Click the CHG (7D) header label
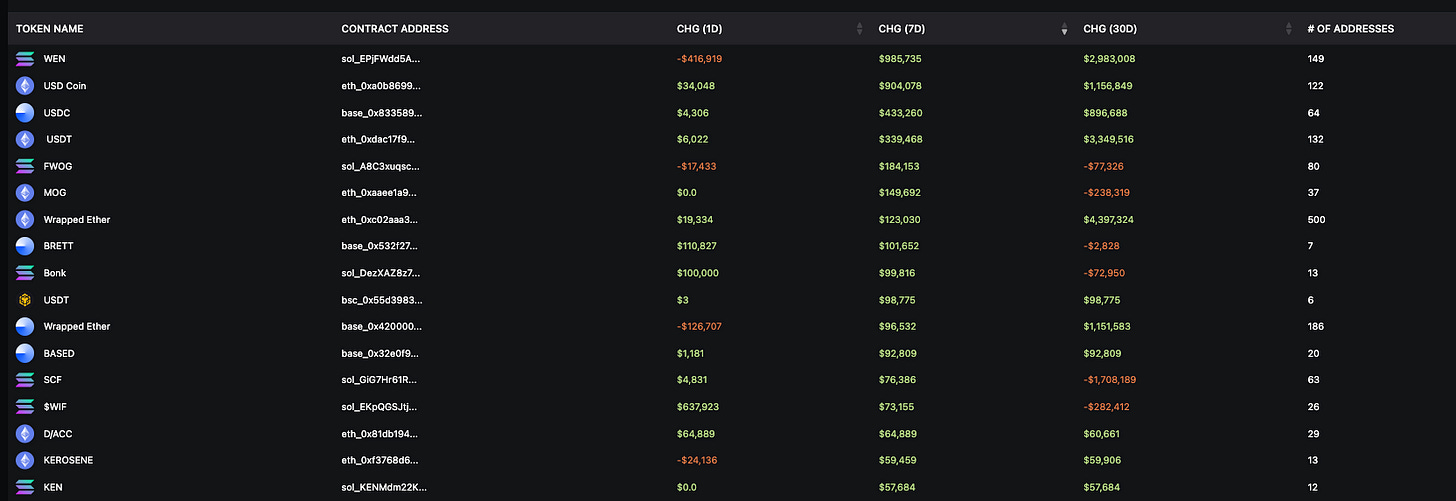The width and height of the screenshot is (1456, 501). coord(901,29)
